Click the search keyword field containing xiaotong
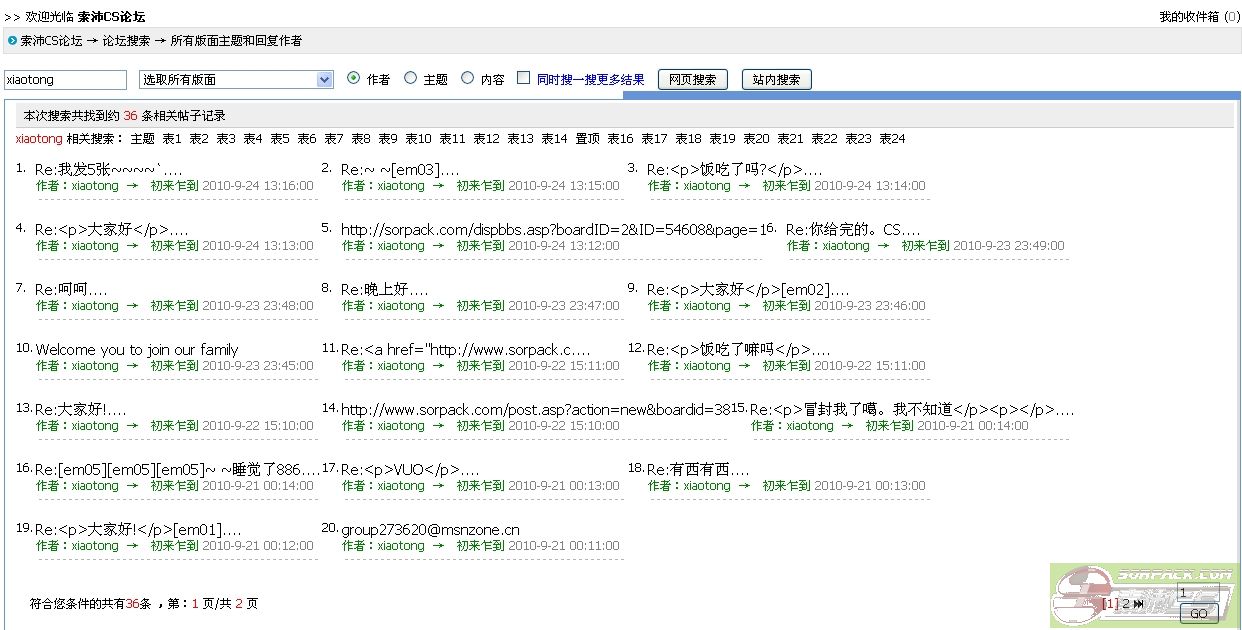This screenshot has height=630, width=1242. coord(65,79)
